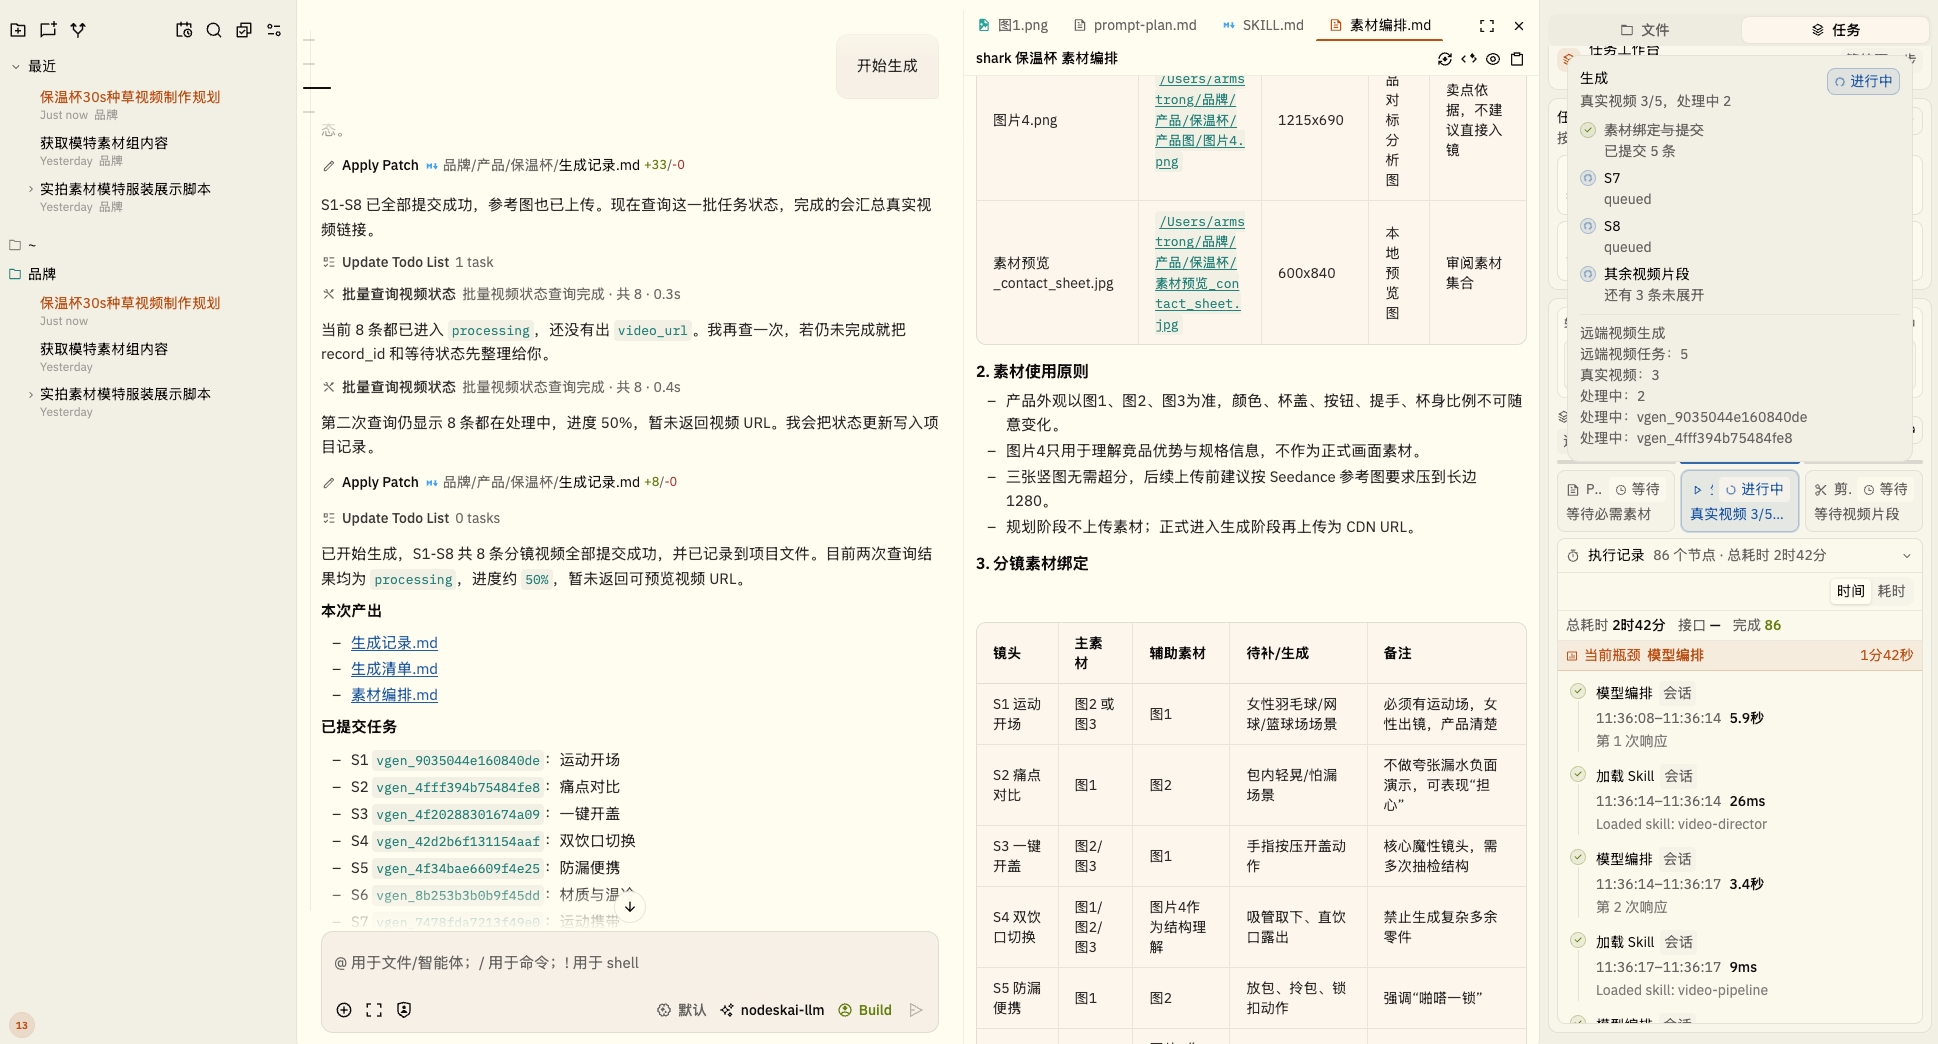Expand the composer with the fullscreen icon

374,1010
